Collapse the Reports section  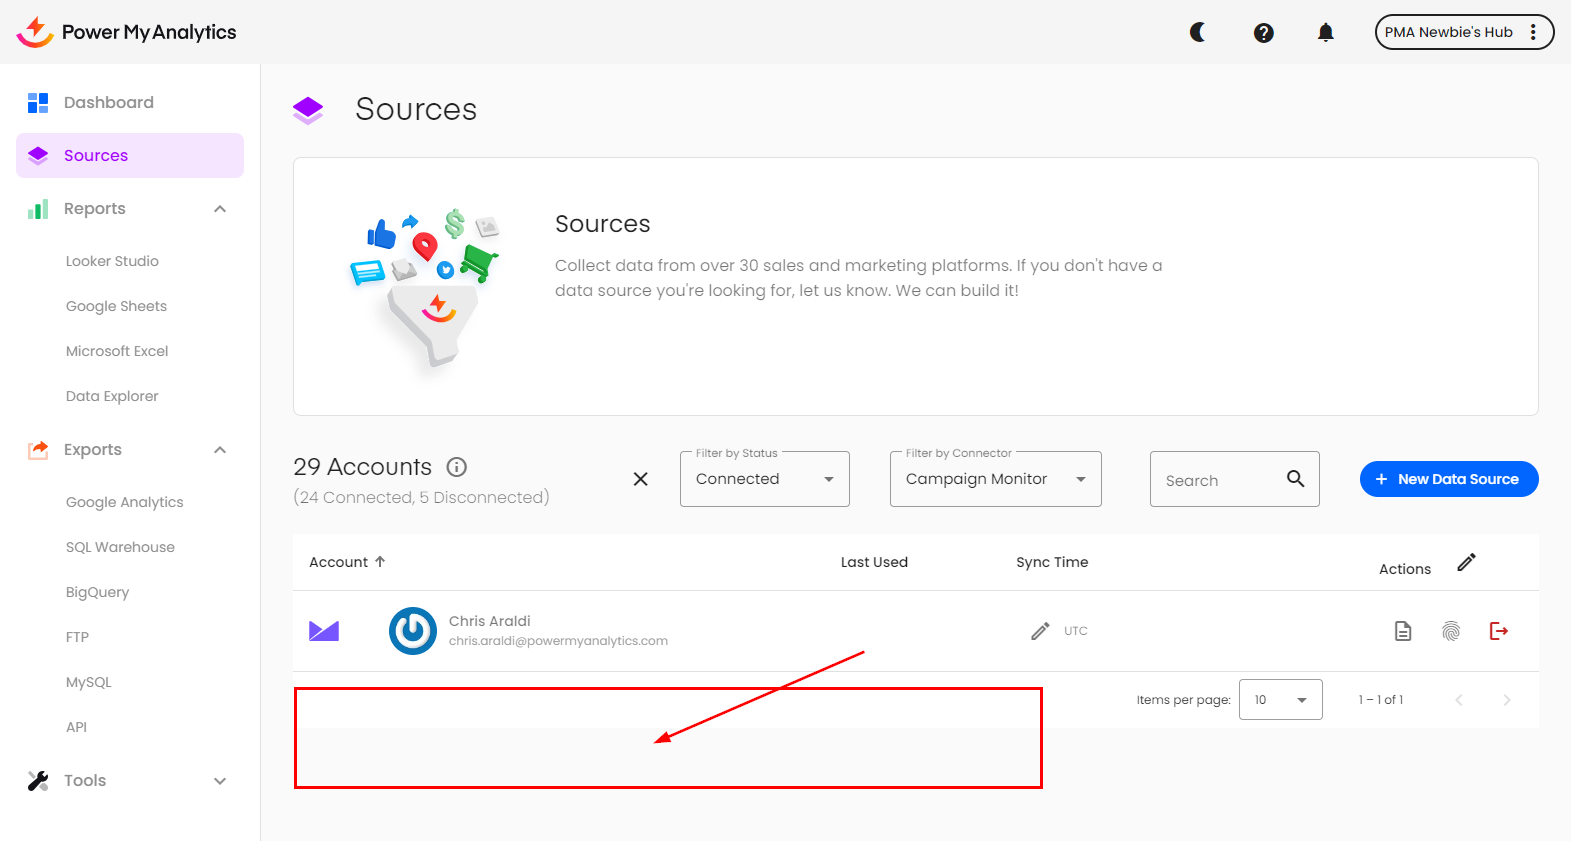220,209
